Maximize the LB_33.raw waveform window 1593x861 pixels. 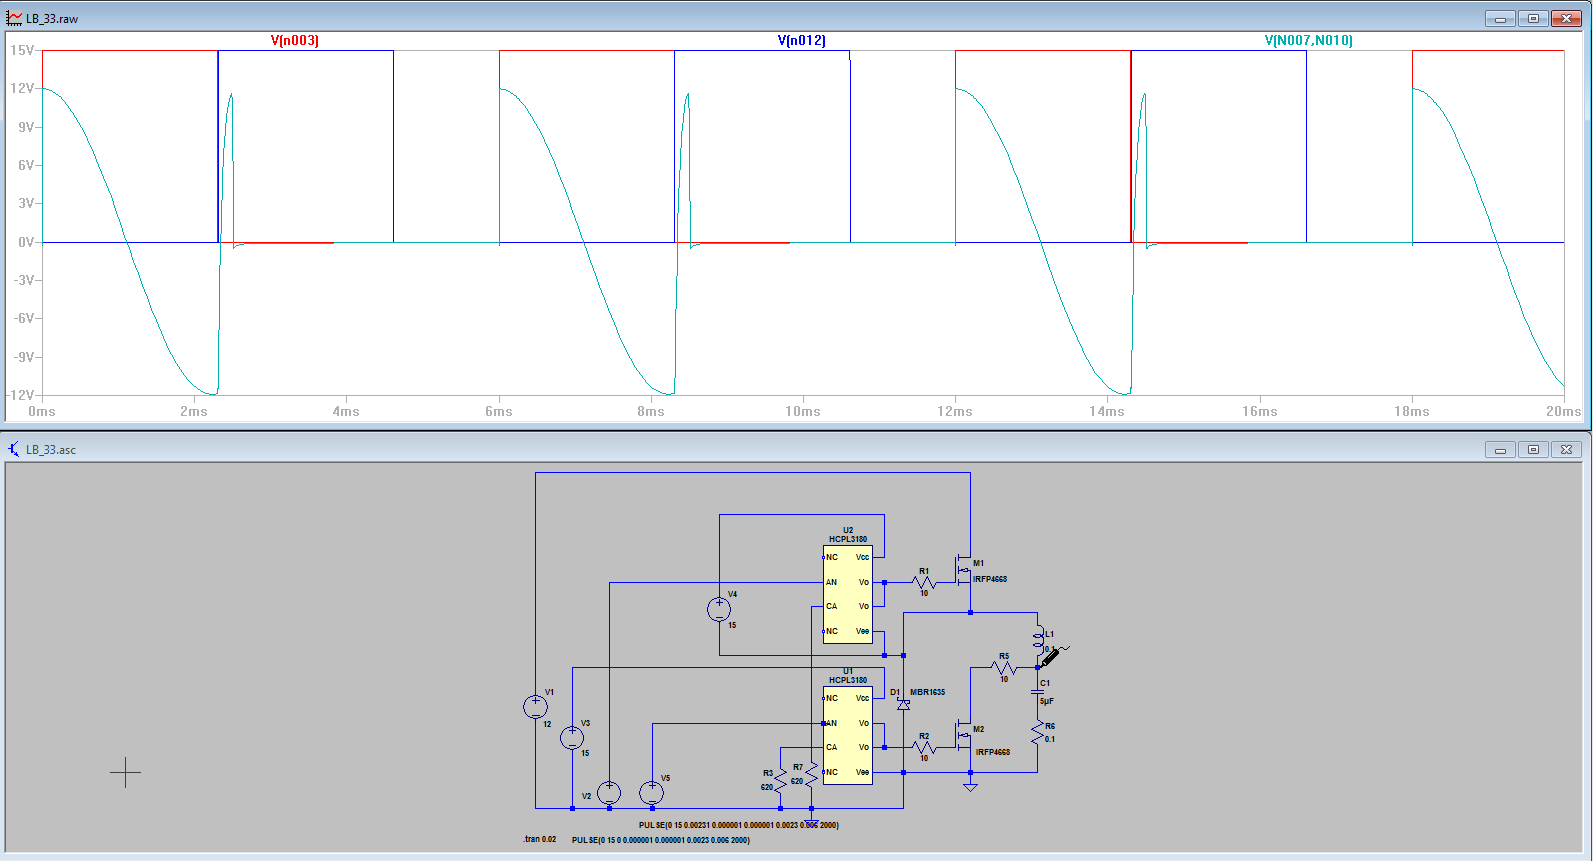(1533, 18)
